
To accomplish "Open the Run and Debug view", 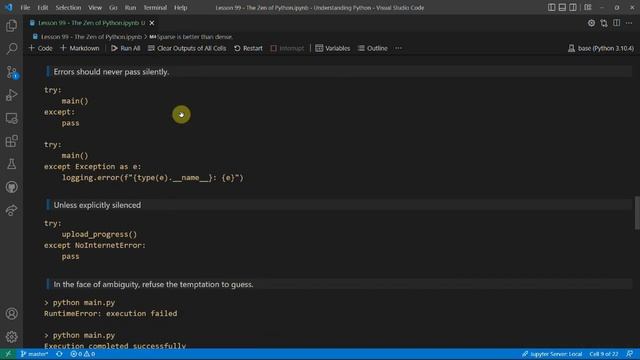I will click(11, 95).
